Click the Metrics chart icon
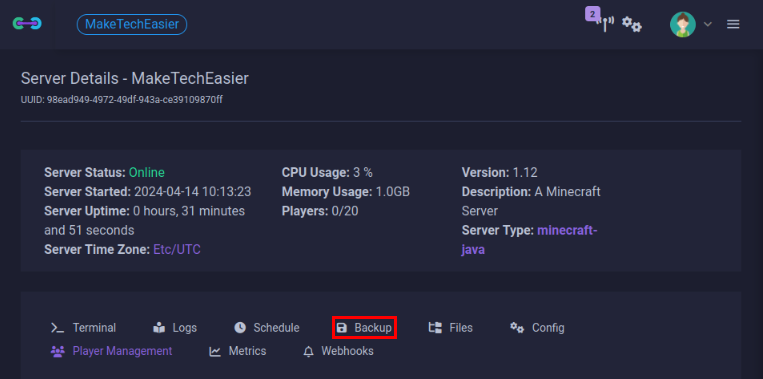 tap(215, 351)
